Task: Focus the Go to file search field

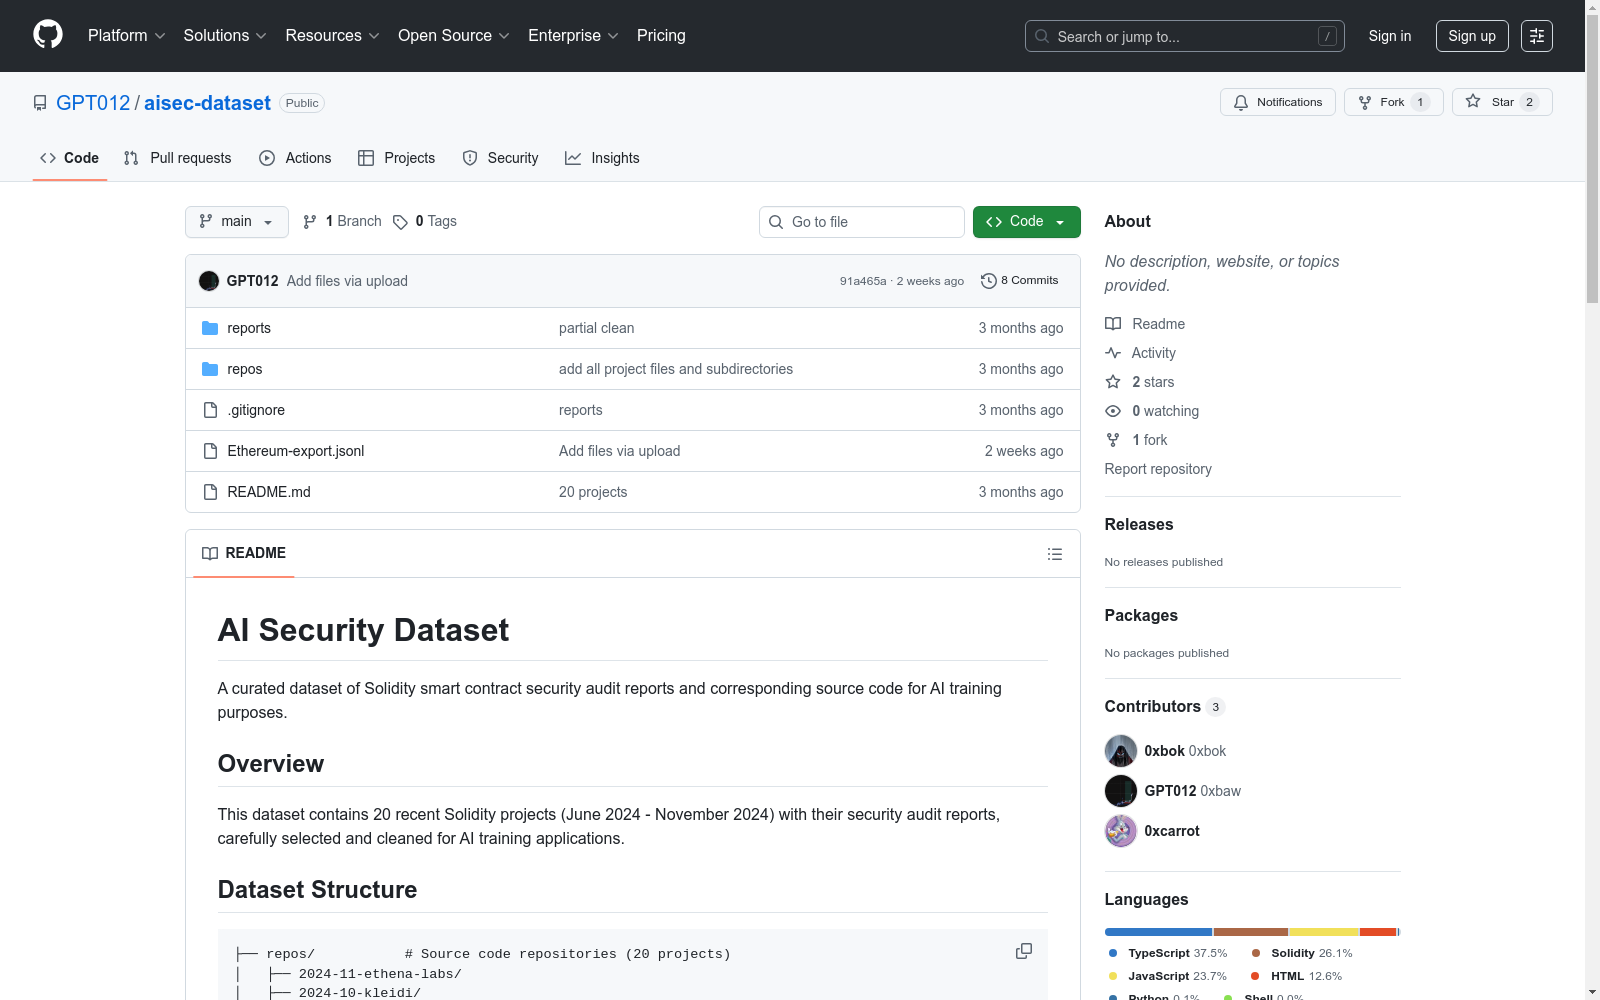Action: click(x=862, y=222)
